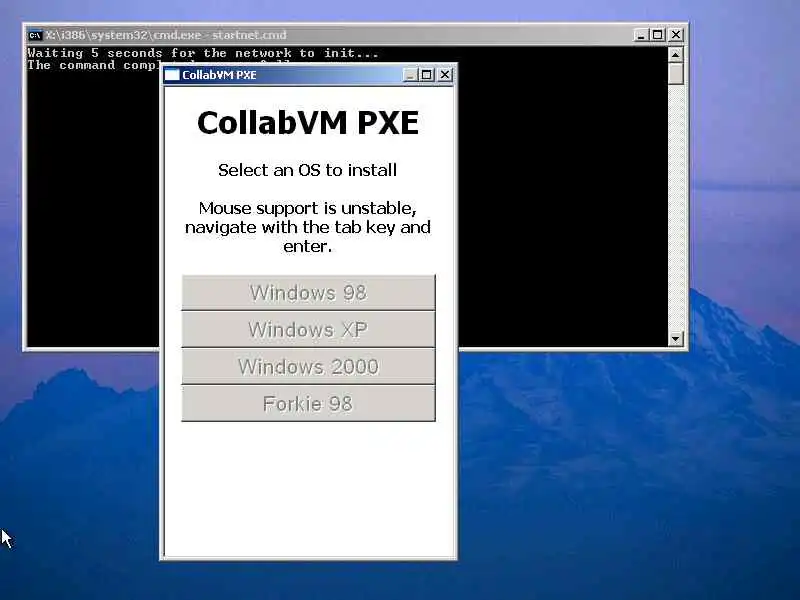The width and height of the screenshot is (800, 600).
Task: Close the CollabVM PXE window
Action: [445, 75]
